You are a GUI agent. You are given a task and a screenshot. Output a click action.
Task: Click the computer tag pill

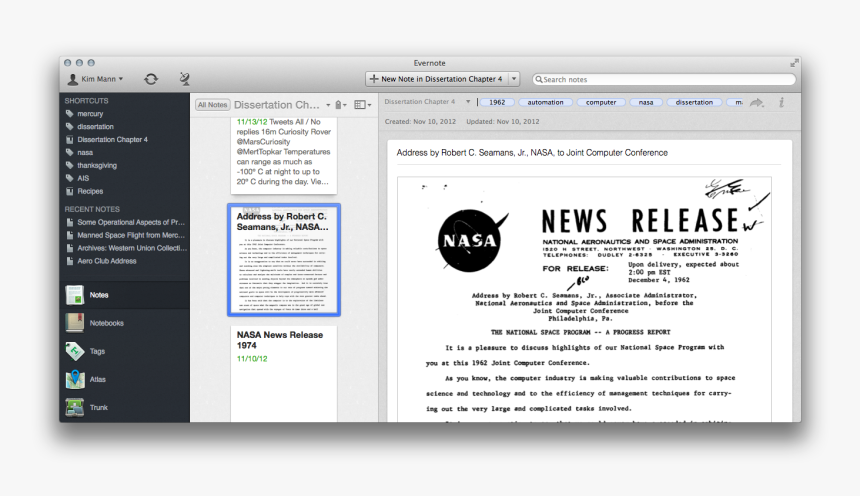pos(601,102)
